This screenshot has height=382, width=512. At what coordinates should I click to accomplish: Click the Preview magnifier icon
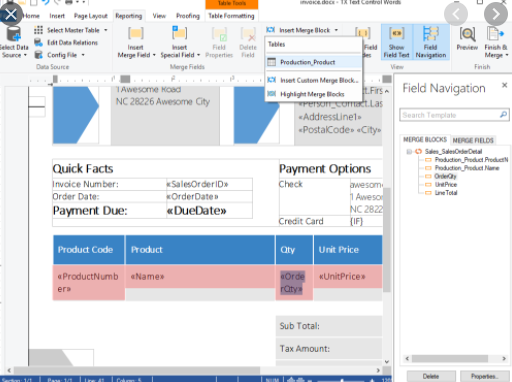click(x=467, y=34)
